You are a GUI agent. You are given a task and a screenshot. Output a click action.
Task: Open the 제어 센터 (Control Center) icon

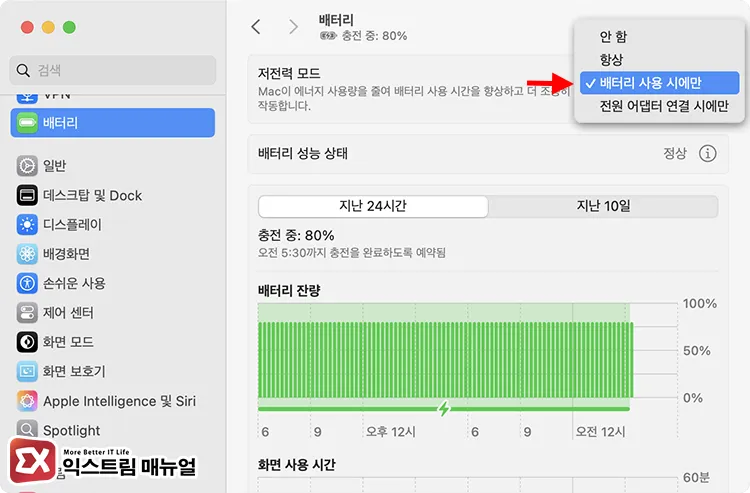(x=27, y=313)
